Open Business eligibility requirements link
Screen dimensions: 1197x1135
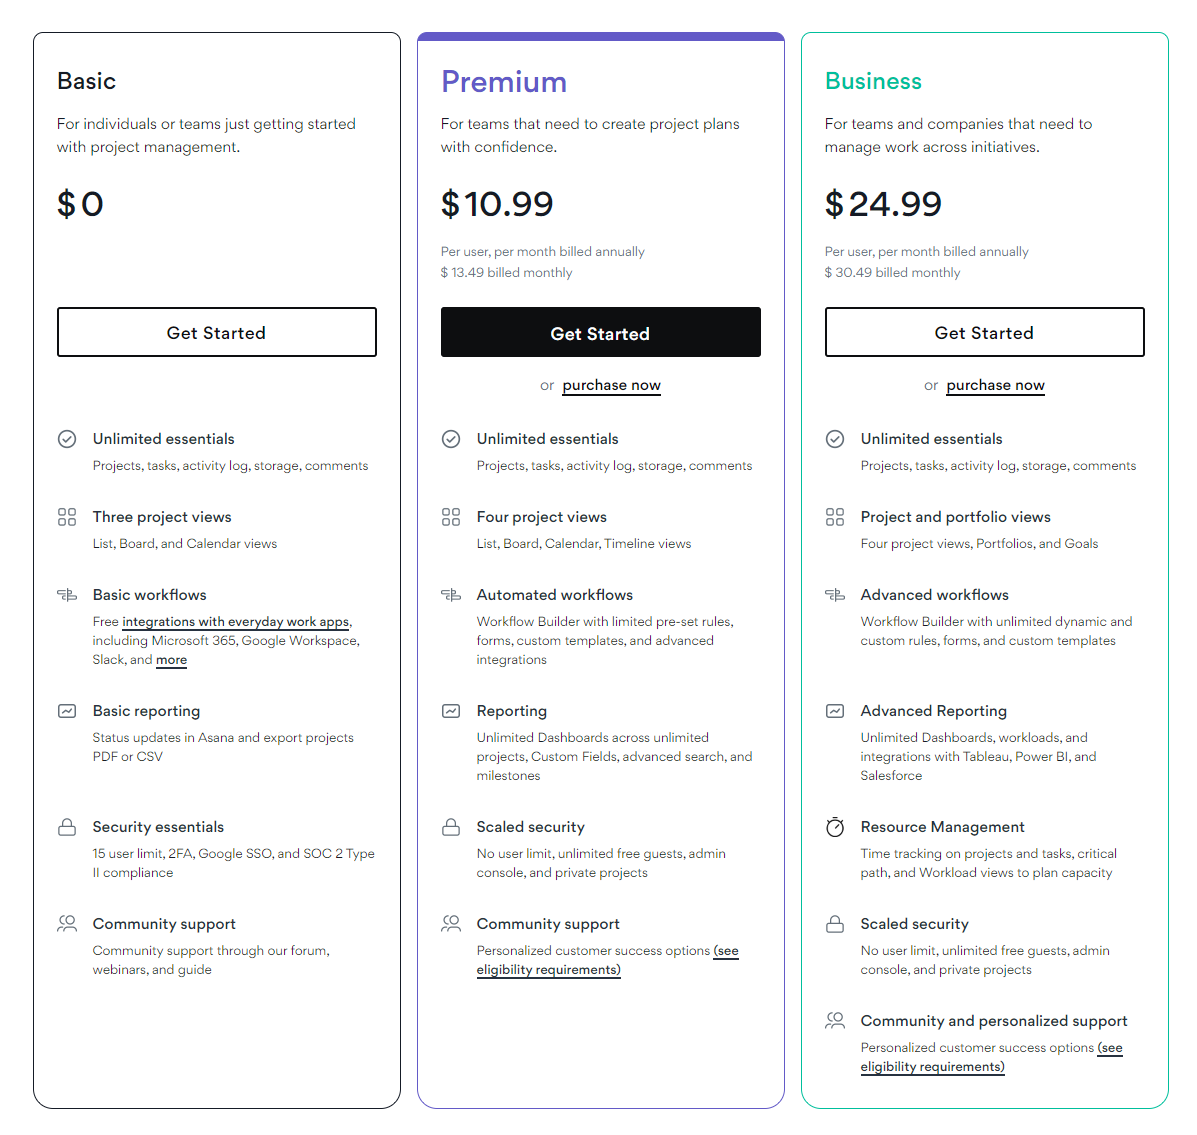(x=932, y=1067)
